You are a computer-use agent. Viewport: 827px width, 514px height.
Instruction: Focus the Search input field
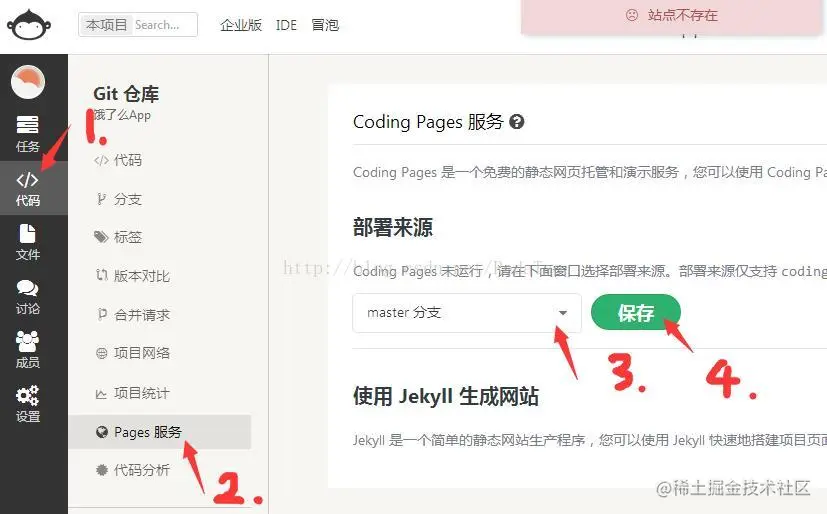164,25
